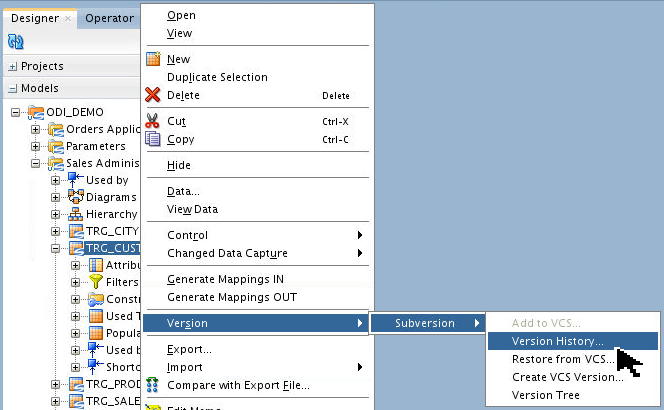The height and width of the screenshot is (410, 664).
Task: Select Version History from Subversion submenu
Action: (557, 341)
